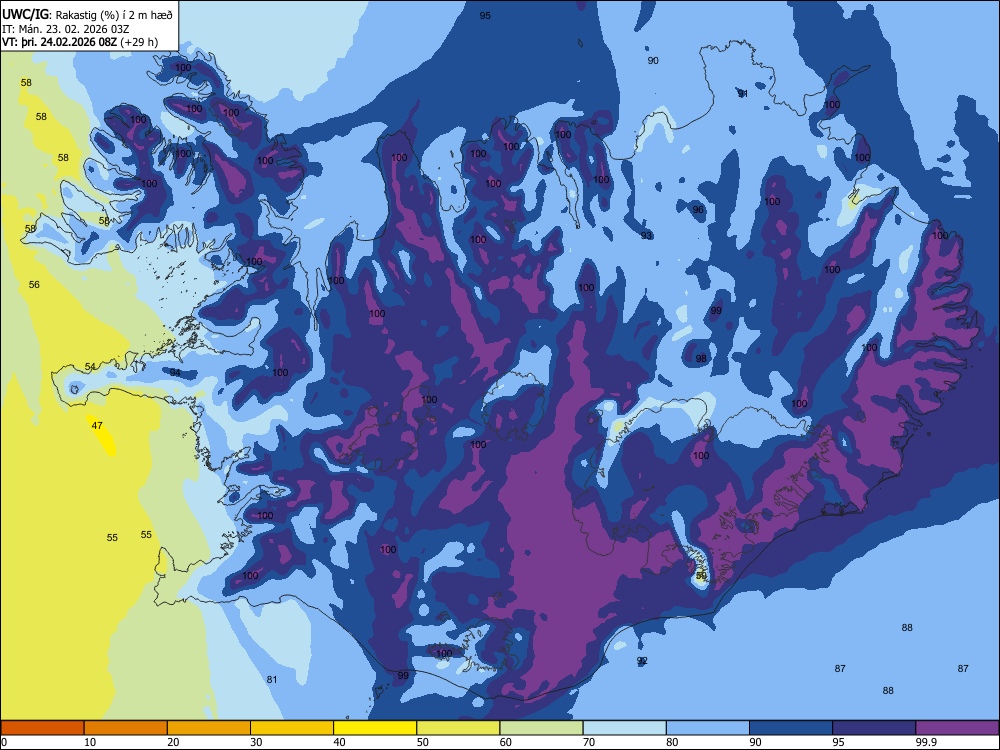Click the legend tick label 10

coord(90,742)
